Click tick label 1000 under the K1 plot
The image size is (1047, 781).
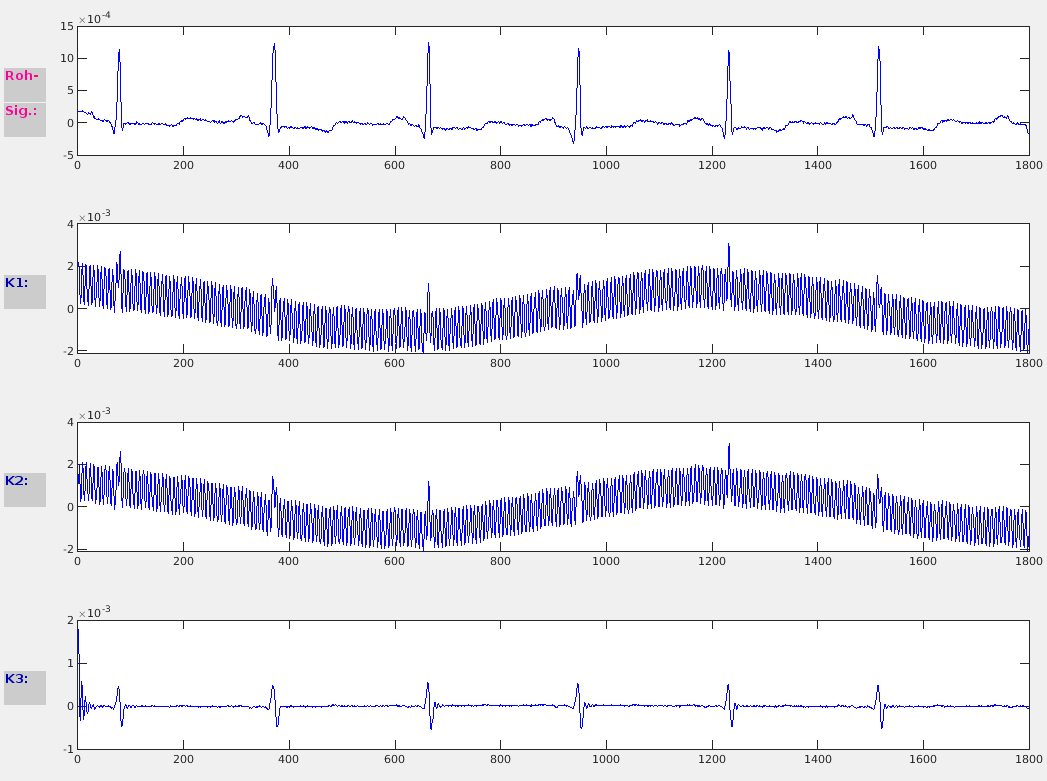(x=606, y=363)
